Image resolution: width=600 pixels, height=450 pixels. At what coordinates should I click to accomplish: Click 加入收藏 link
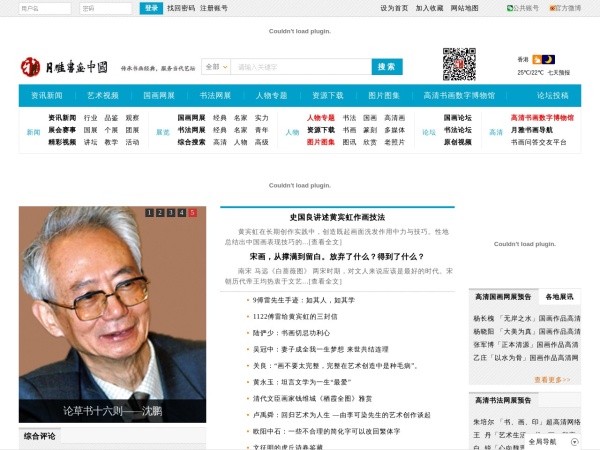429,8
